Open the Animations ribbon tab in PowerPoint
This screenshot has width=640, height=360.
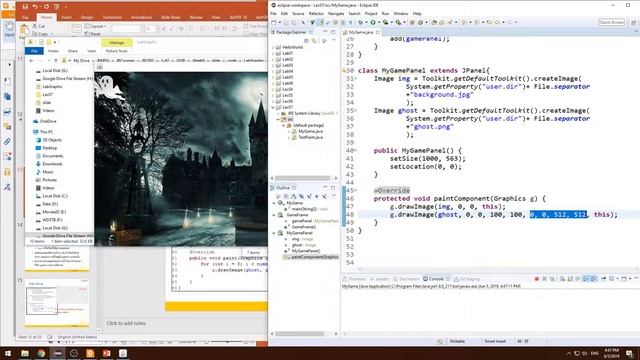(141, 17)
